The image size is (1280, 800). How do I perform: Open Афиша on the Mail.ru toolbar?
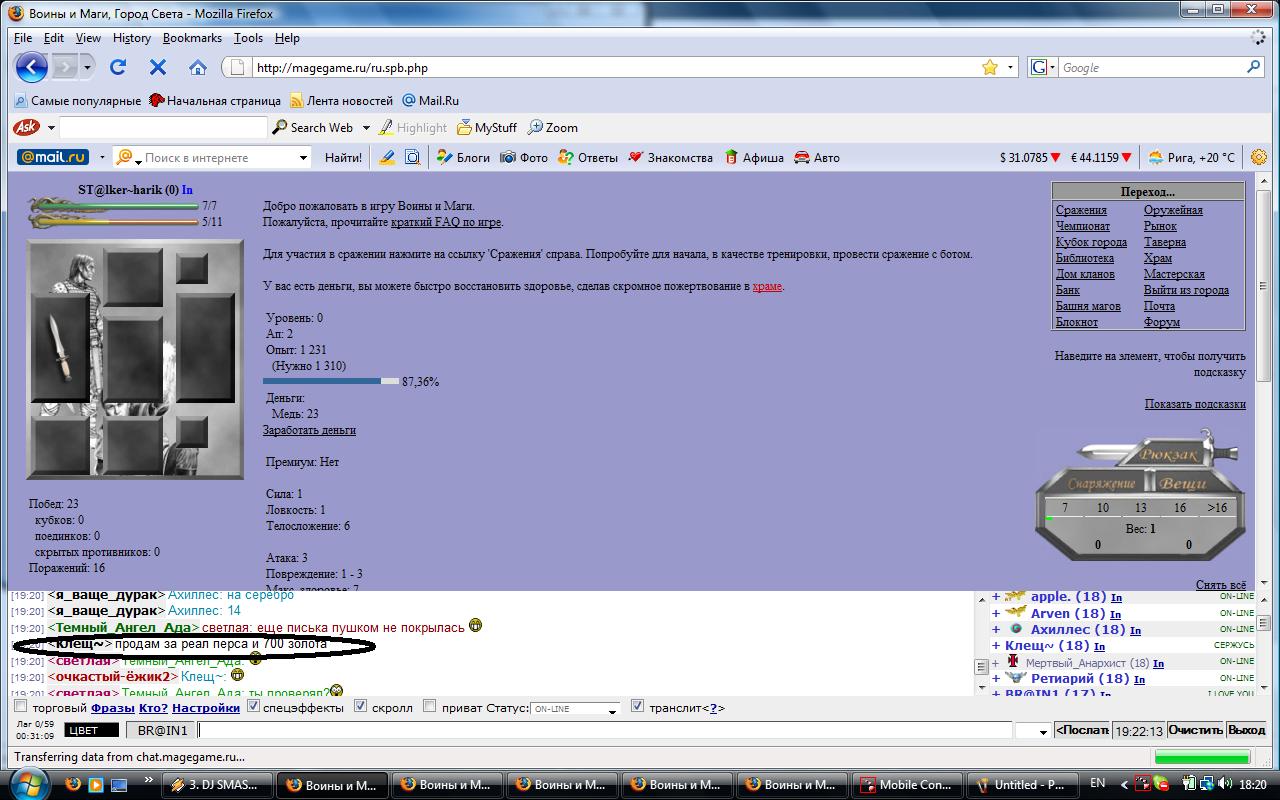click(x=754, y=157)
